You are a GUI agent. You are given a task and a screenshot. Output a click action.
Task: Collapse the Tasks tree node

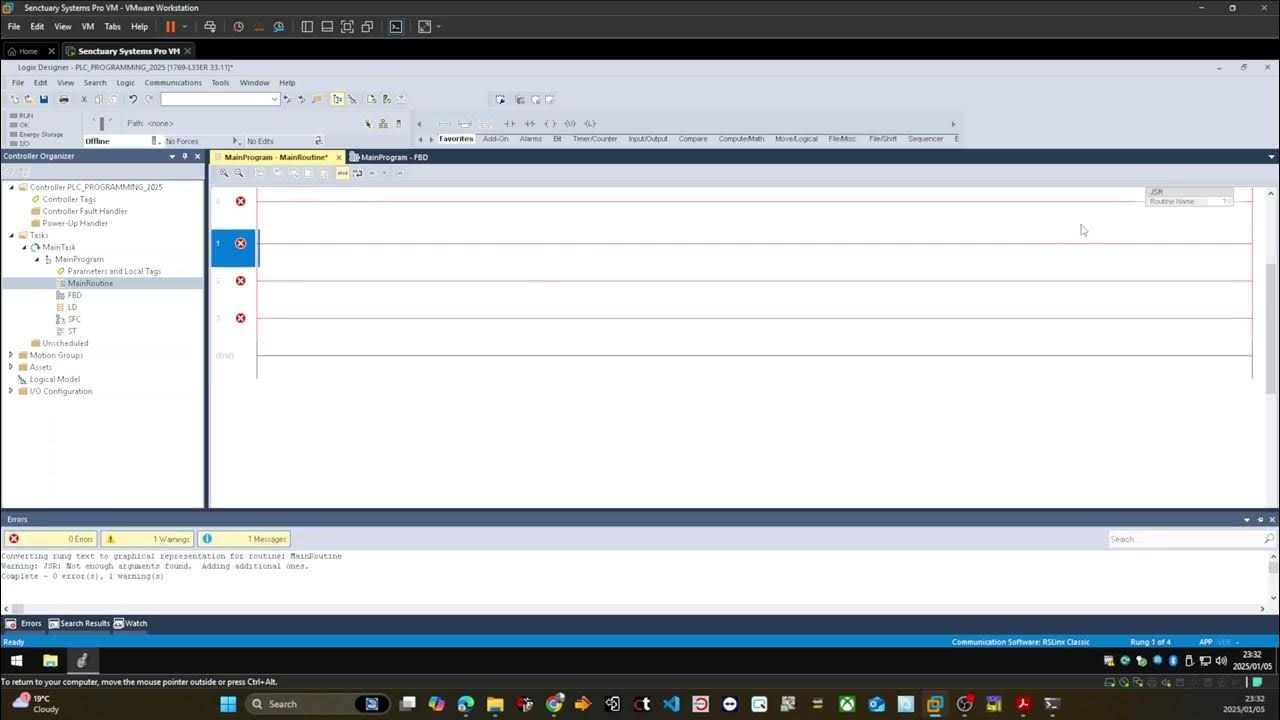click(11, 235)
